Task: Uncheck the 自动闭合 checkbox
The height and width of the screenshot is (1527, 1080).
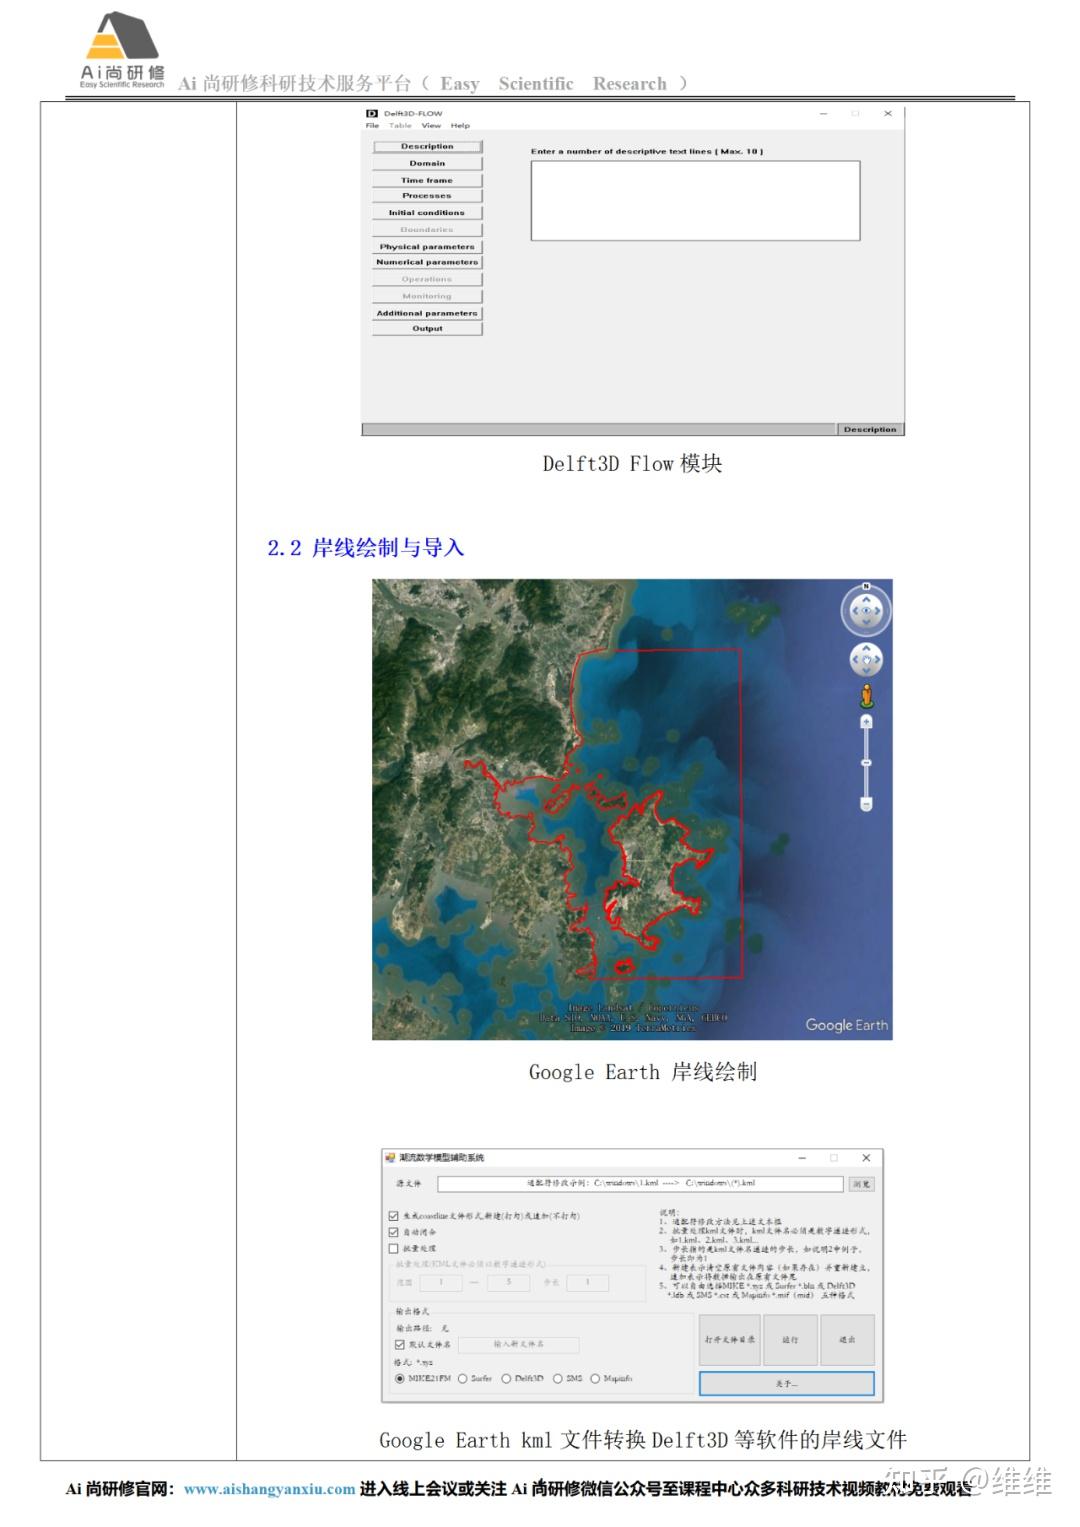Action: (x=393, y=1234)
